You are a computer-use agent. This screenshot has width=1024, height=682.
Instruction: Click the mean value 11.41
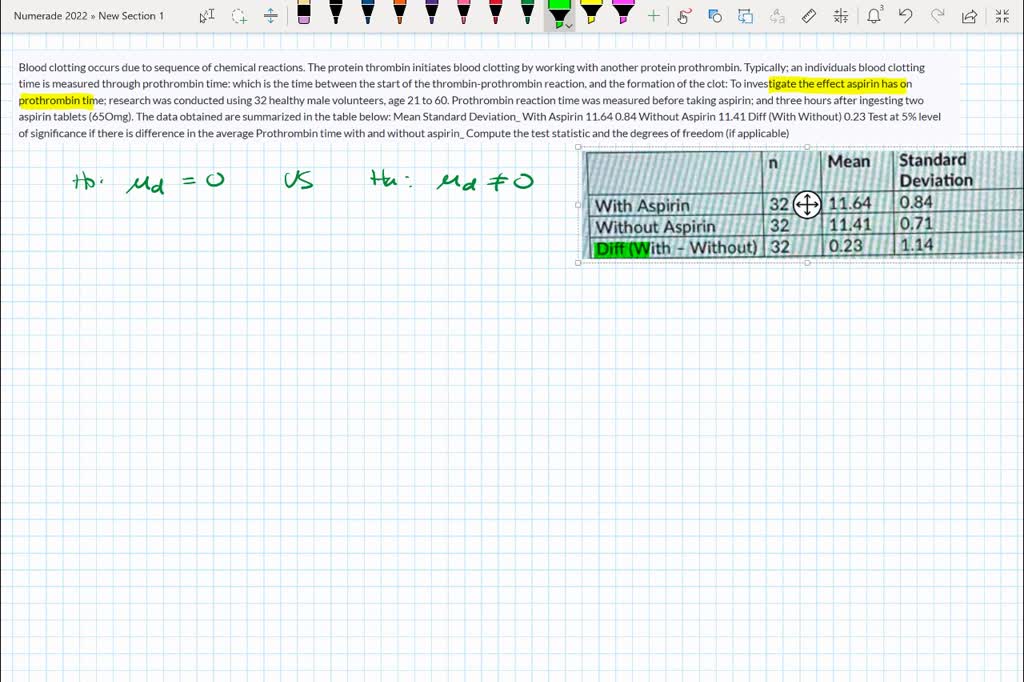point(850,225)
